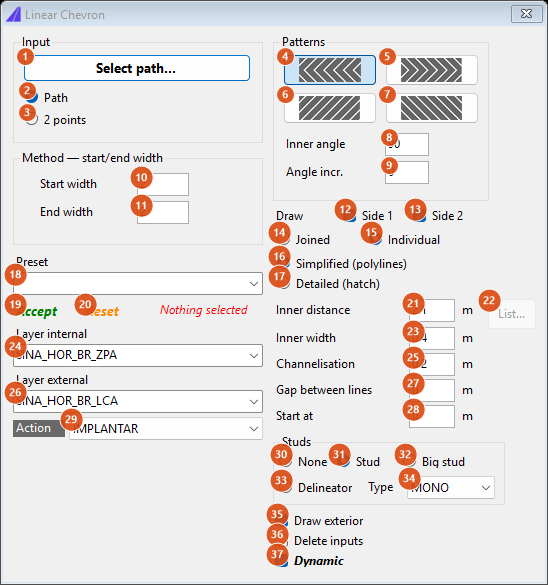Open the stud Type MONO dropdown
This screenshot has width=548, height=585.
pyautogui.click(x=451, y=488)
